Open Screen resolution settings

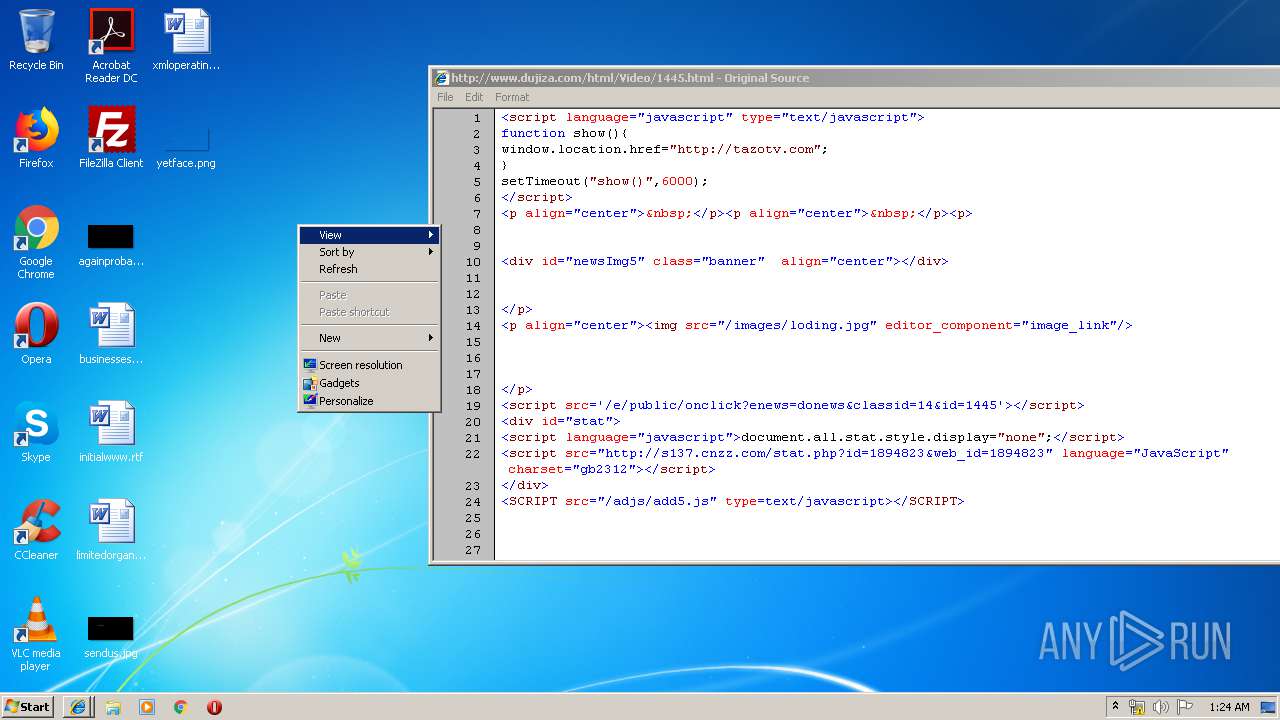369,365
